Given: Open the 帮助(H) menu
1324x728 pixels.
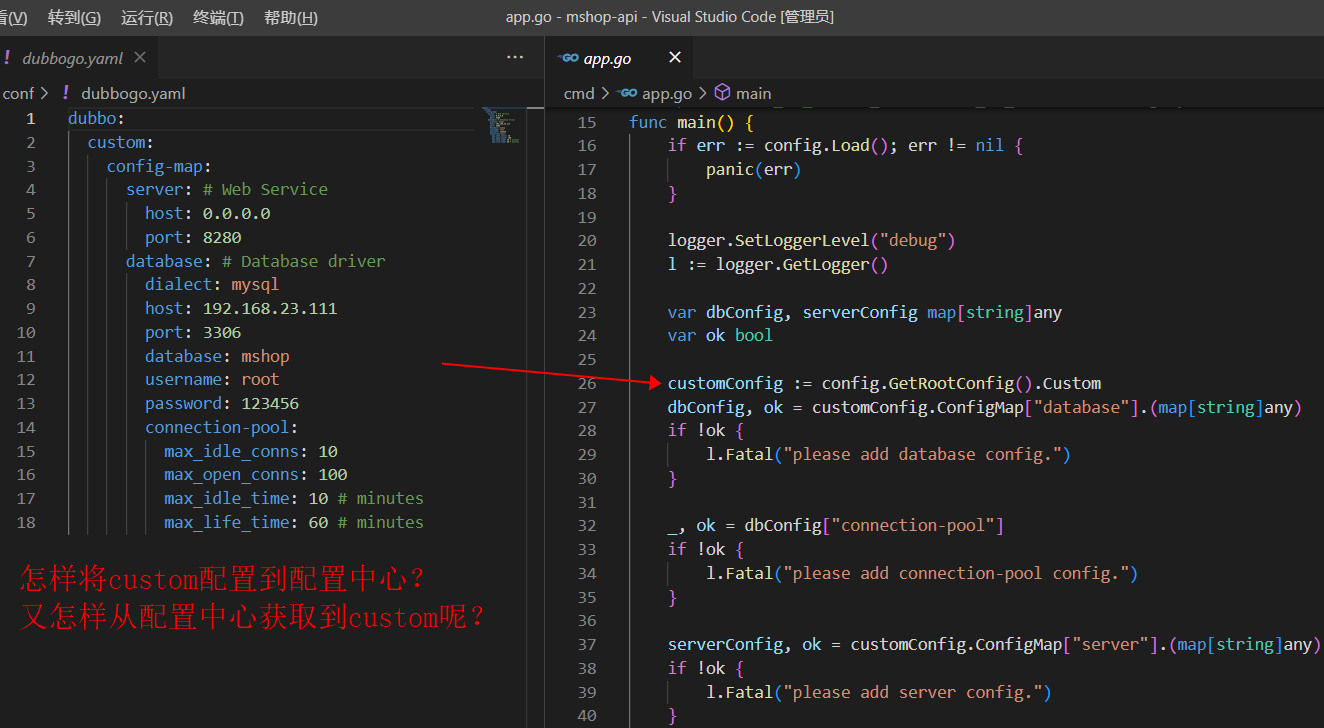Looking at the screenshot, I should [x=291, y=17].
